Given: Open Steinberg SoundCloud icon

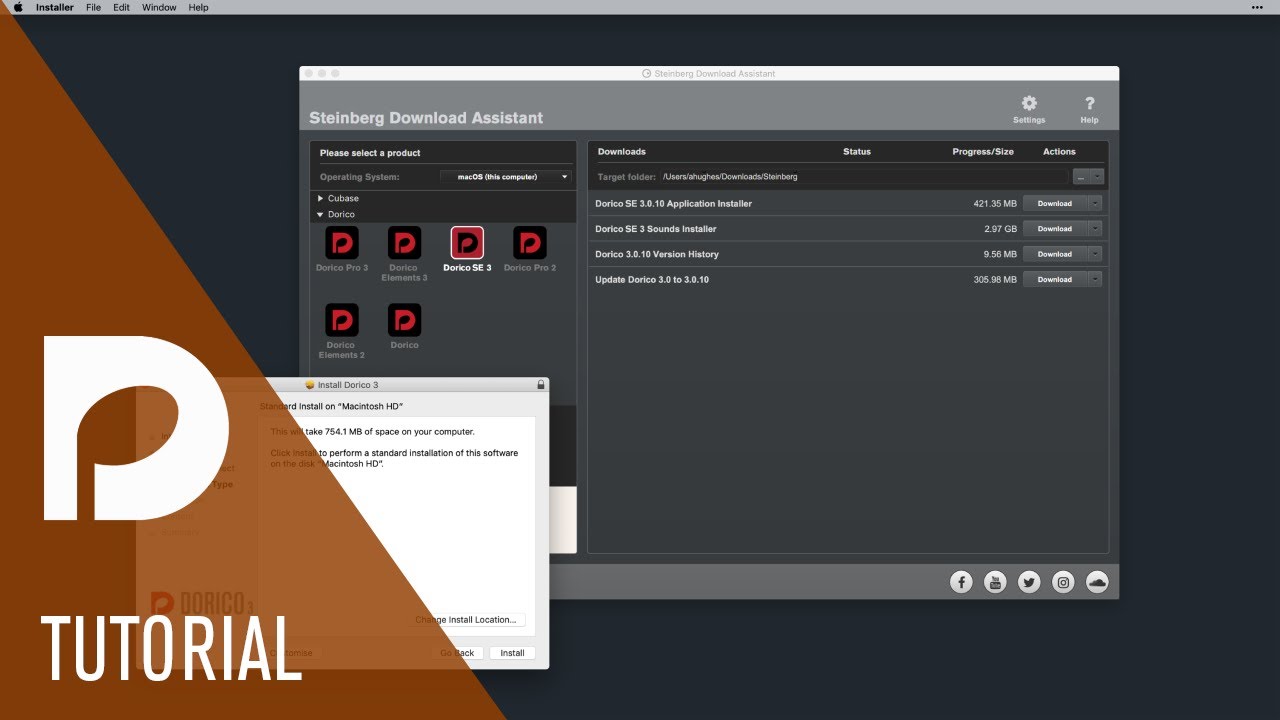Looking at the screenshot, I should click(x=1097, y=582).
